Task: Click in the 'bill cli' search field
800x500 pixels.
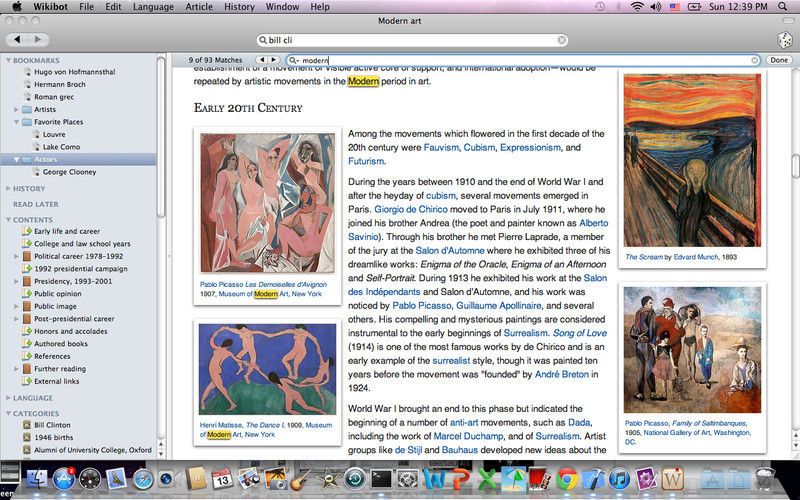Action: click(x=412, y=40)
